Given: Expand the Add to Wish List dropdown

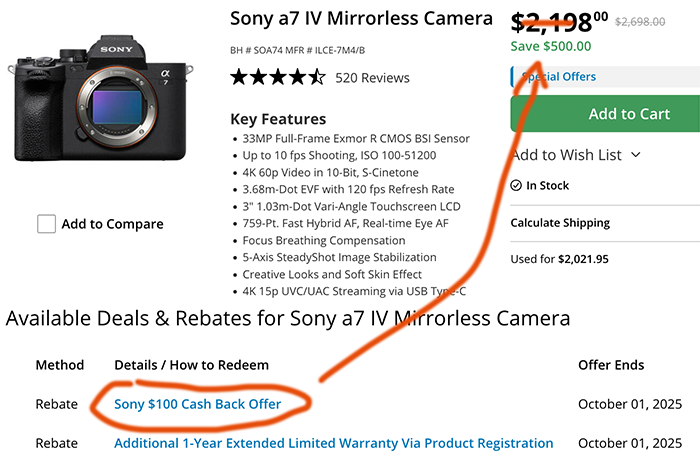Looking at the screenshot, I should (576, 155).
